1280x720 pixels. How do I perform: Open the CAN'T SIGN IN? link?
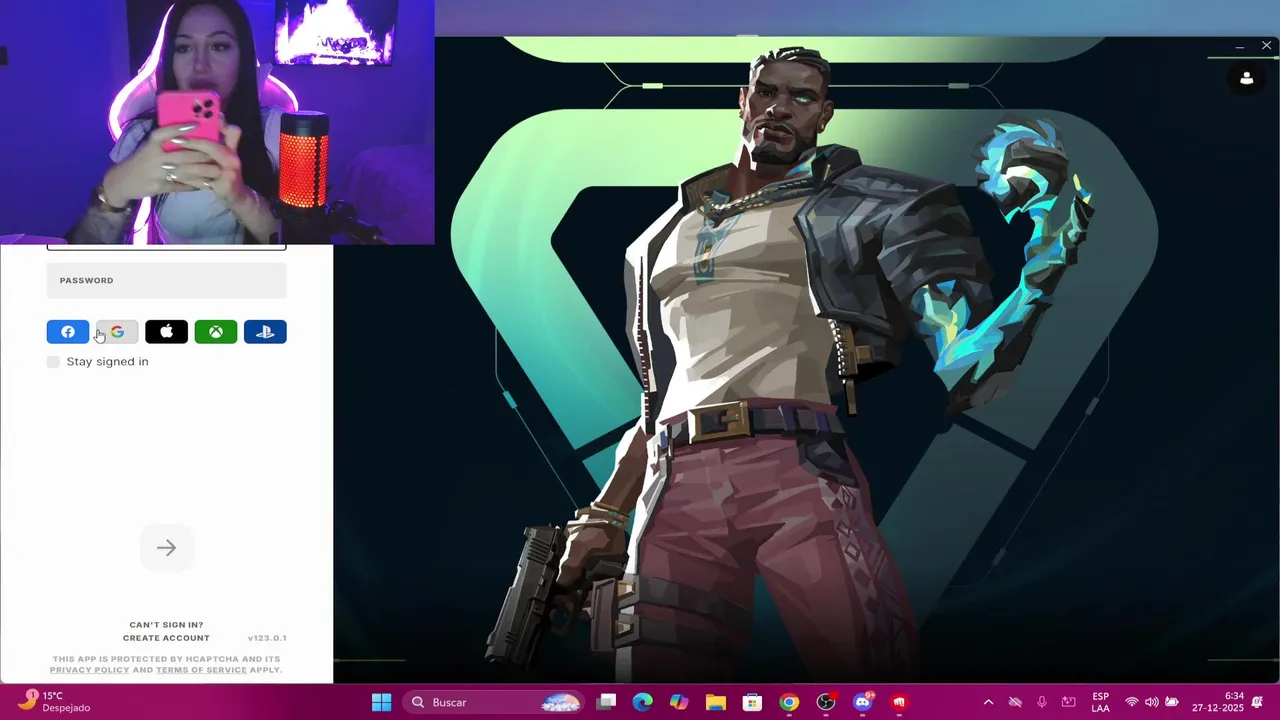pyautogui.click(x=166, y=625)
